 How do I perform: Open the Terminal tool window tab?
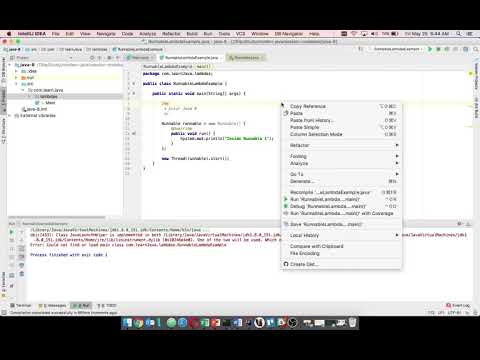coord(21,305)
